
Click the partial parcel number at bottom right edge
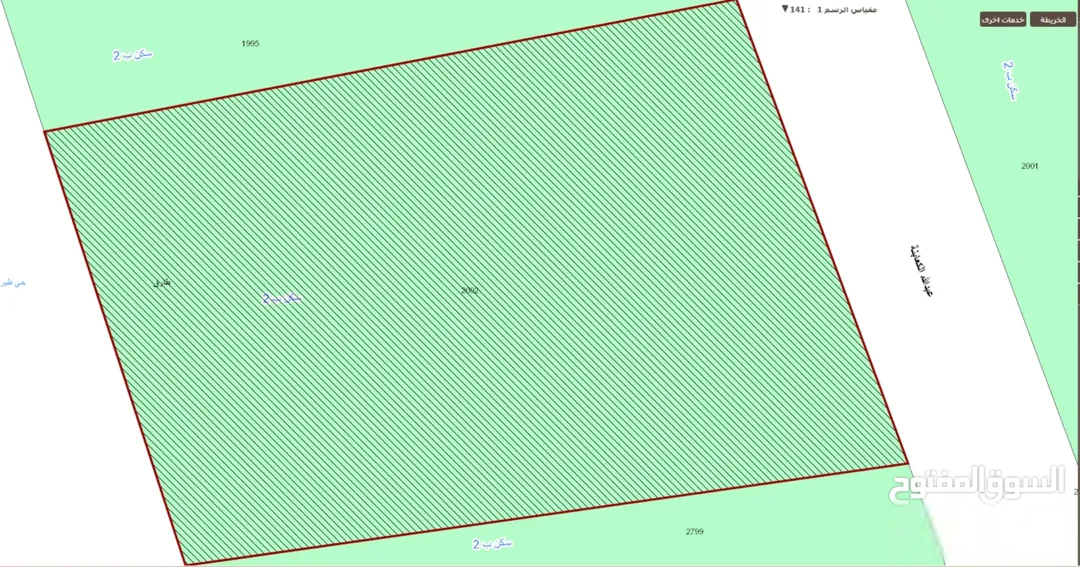point(1076,492)
